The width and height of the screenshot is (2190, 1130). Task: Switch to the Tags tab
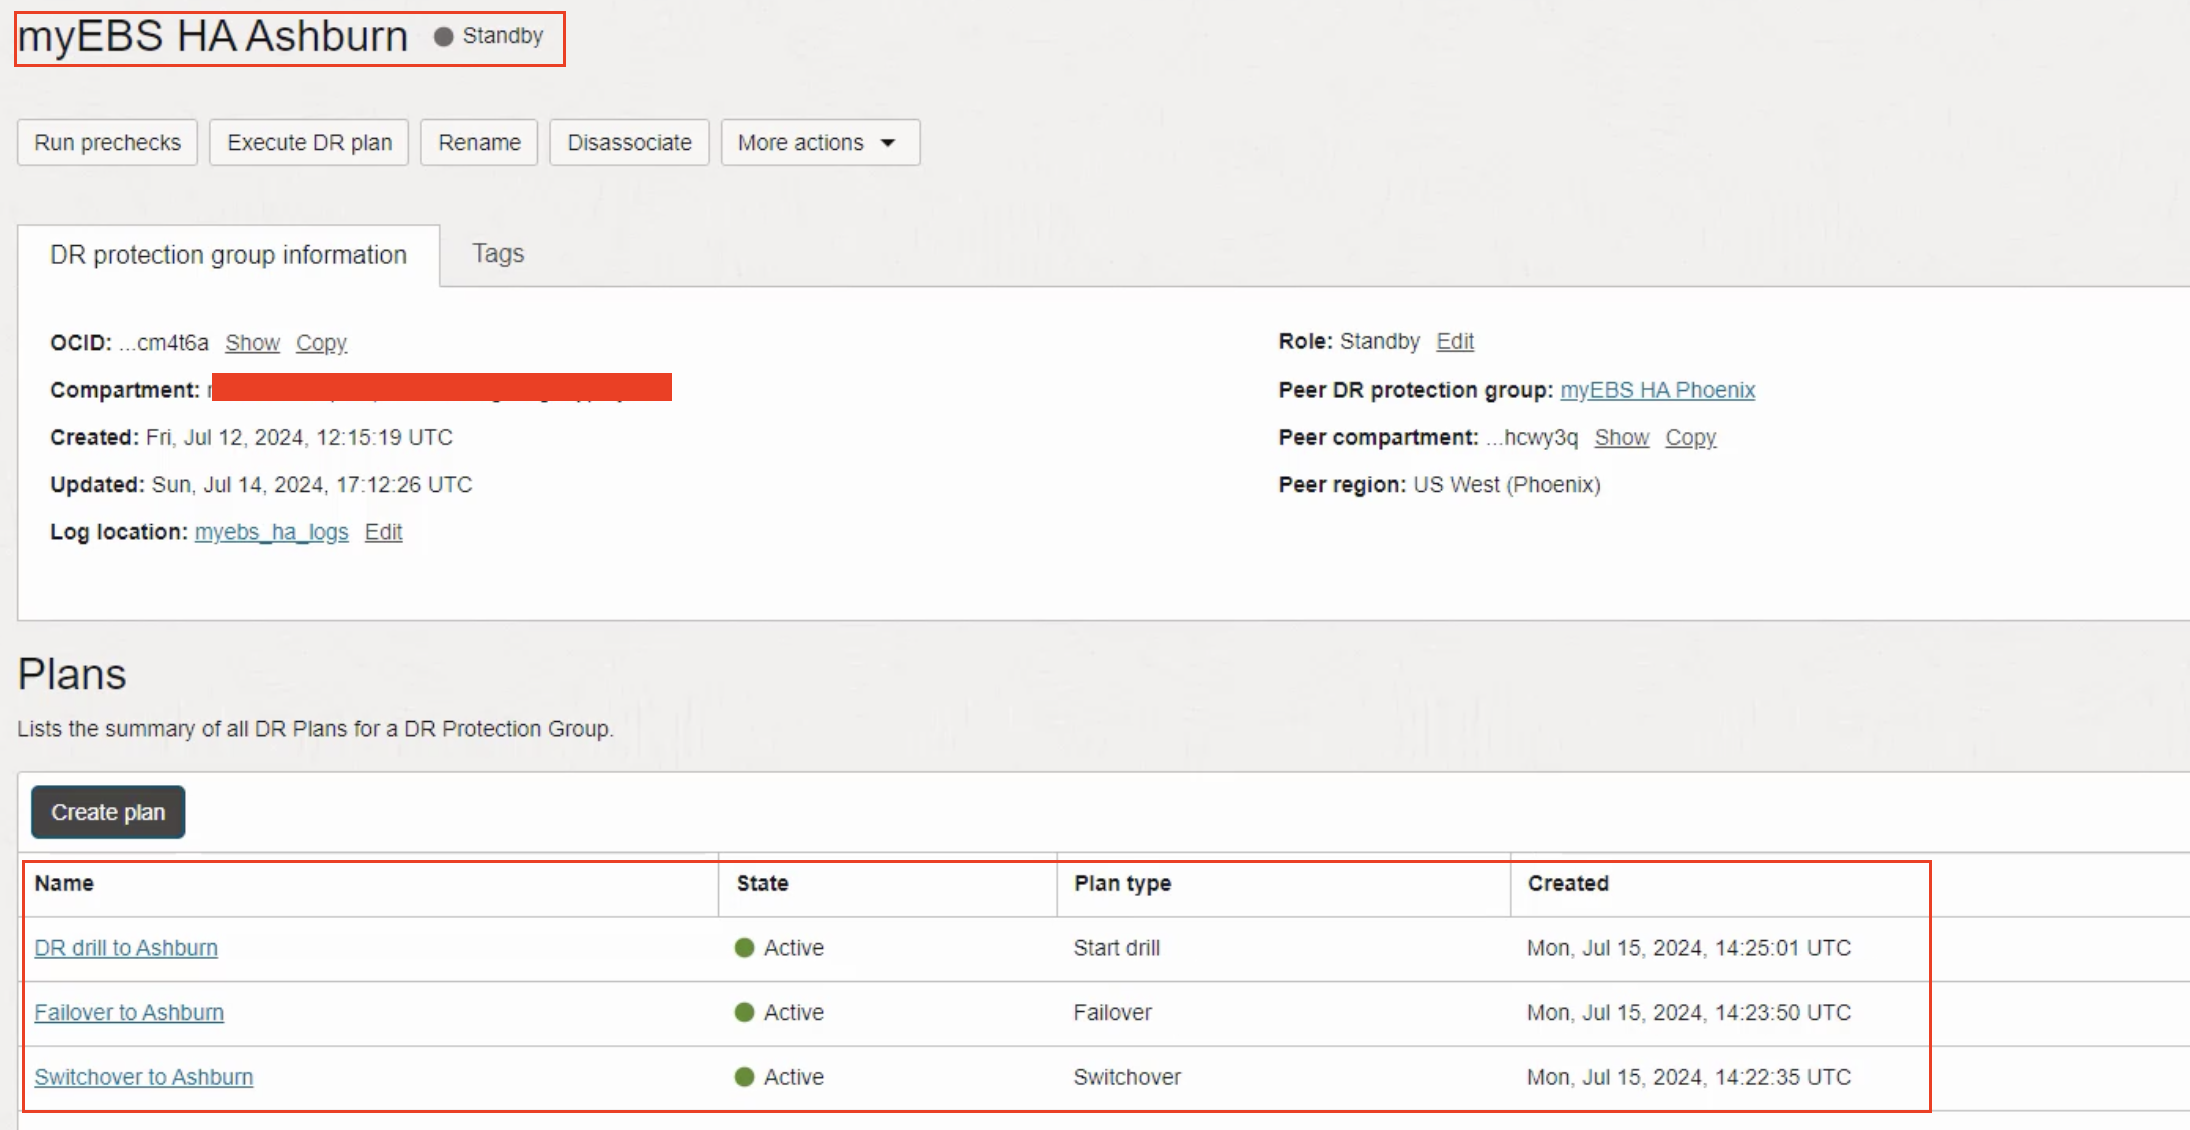[x=498, y=254]
